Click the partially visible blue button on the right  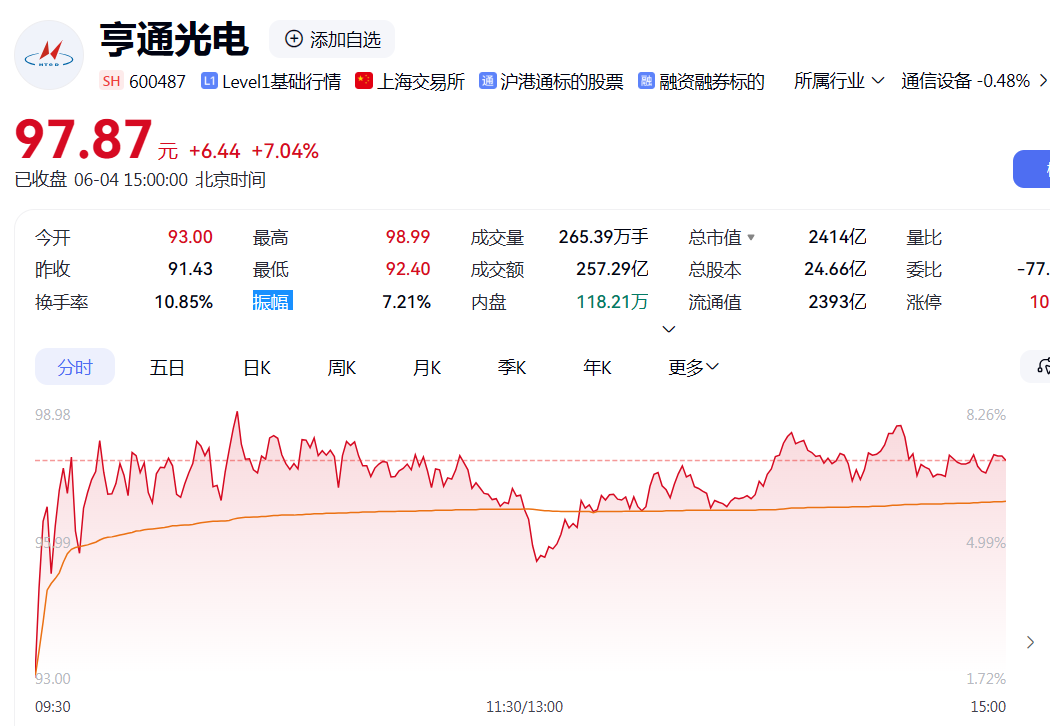point(1032,169)
